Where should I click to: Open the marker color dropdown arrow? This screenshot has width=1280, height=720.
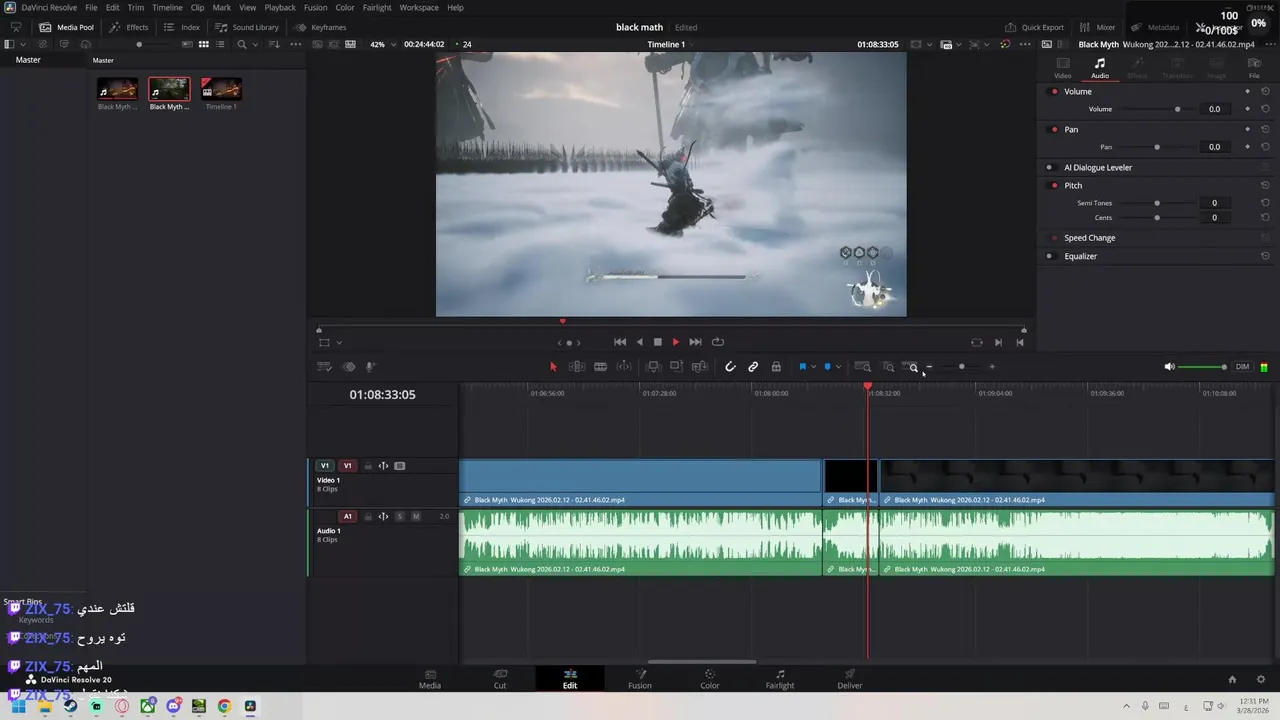point(838,367)
